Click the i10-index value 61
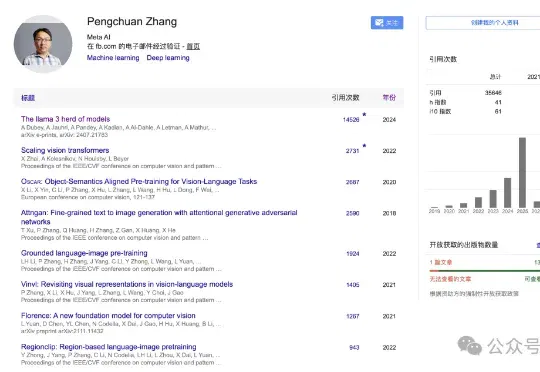 [x=498, y=111]
